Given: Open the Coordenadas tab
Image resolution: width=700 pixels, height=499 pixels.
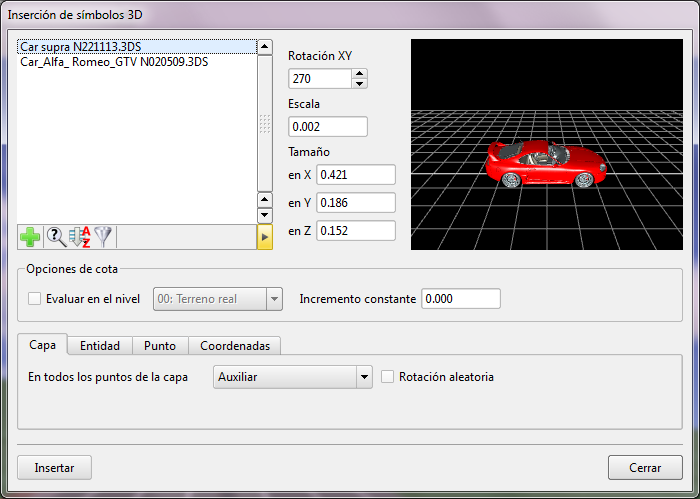Looking at the screenshot, I should click(235, 346).
